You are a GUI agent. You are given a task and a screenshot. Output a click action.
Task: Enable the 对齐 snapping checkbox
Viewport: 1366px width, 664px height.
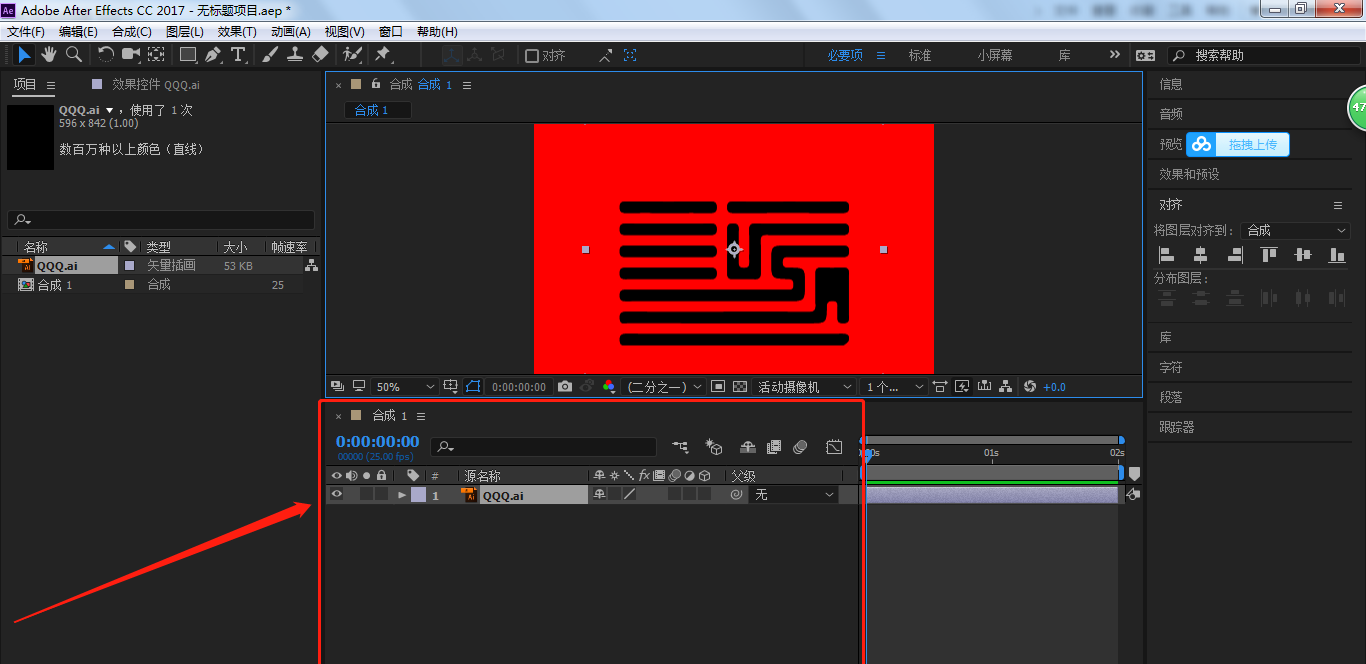tap(532, 56)
